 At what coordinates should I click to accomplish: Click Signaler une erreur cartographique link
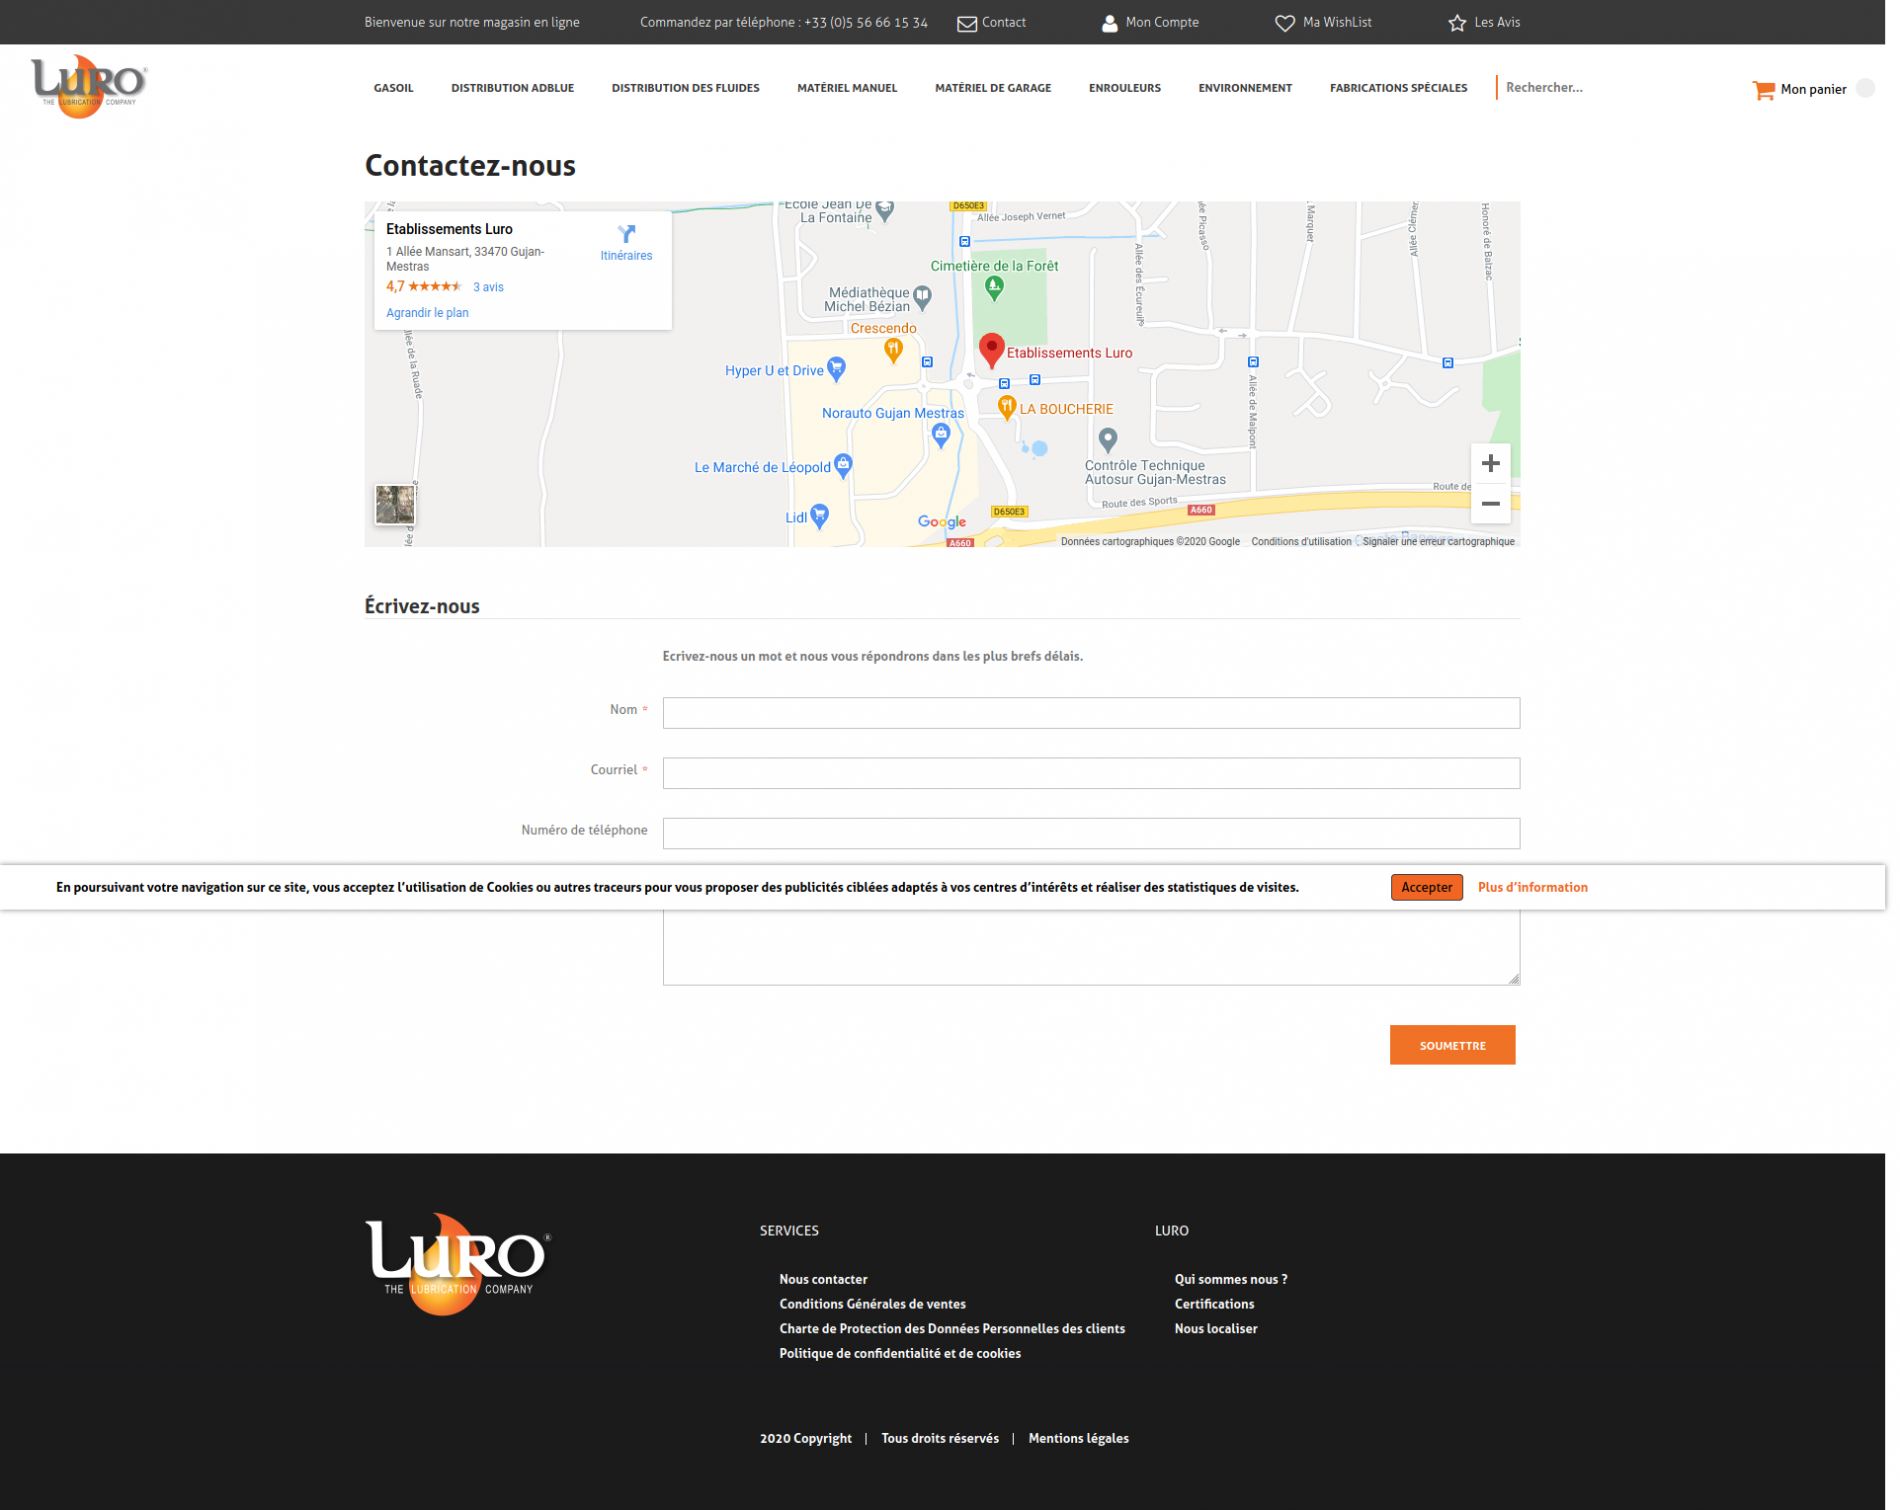[1438, 542]
